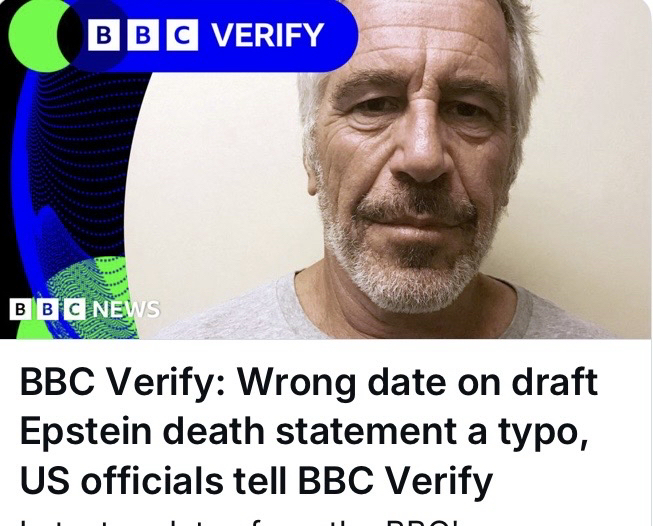
Task: Click the first B block in Verify badge
Action: coord(103,35)
